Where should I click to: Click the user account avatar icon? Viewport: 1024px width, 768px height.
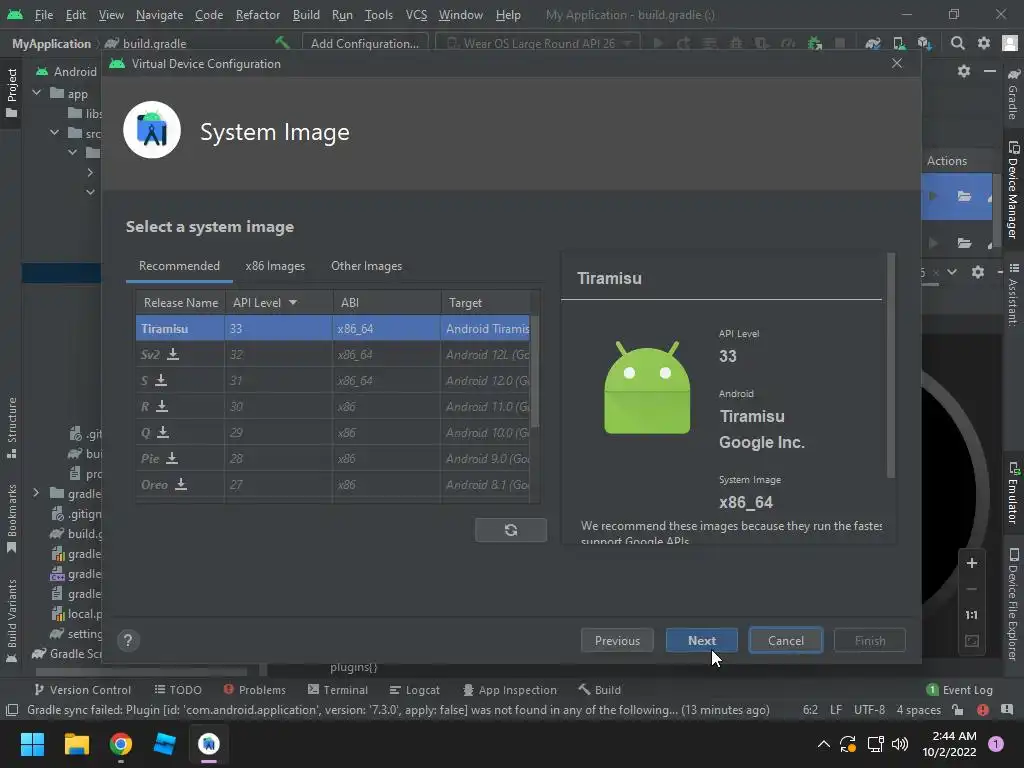(x=1010, y=43)
